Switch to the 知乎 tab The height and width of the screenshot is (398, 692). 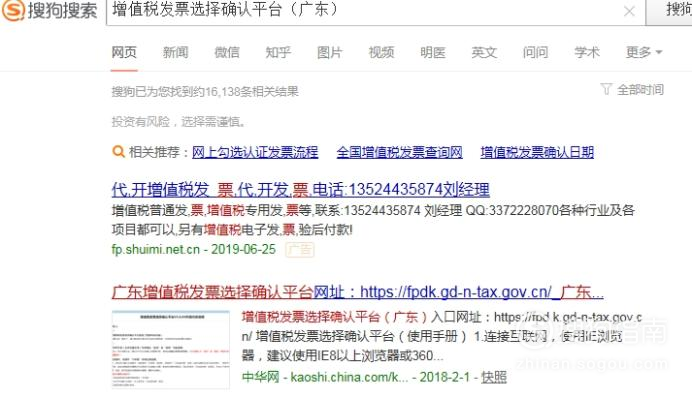pyautogui.click(x=278, y=52)
